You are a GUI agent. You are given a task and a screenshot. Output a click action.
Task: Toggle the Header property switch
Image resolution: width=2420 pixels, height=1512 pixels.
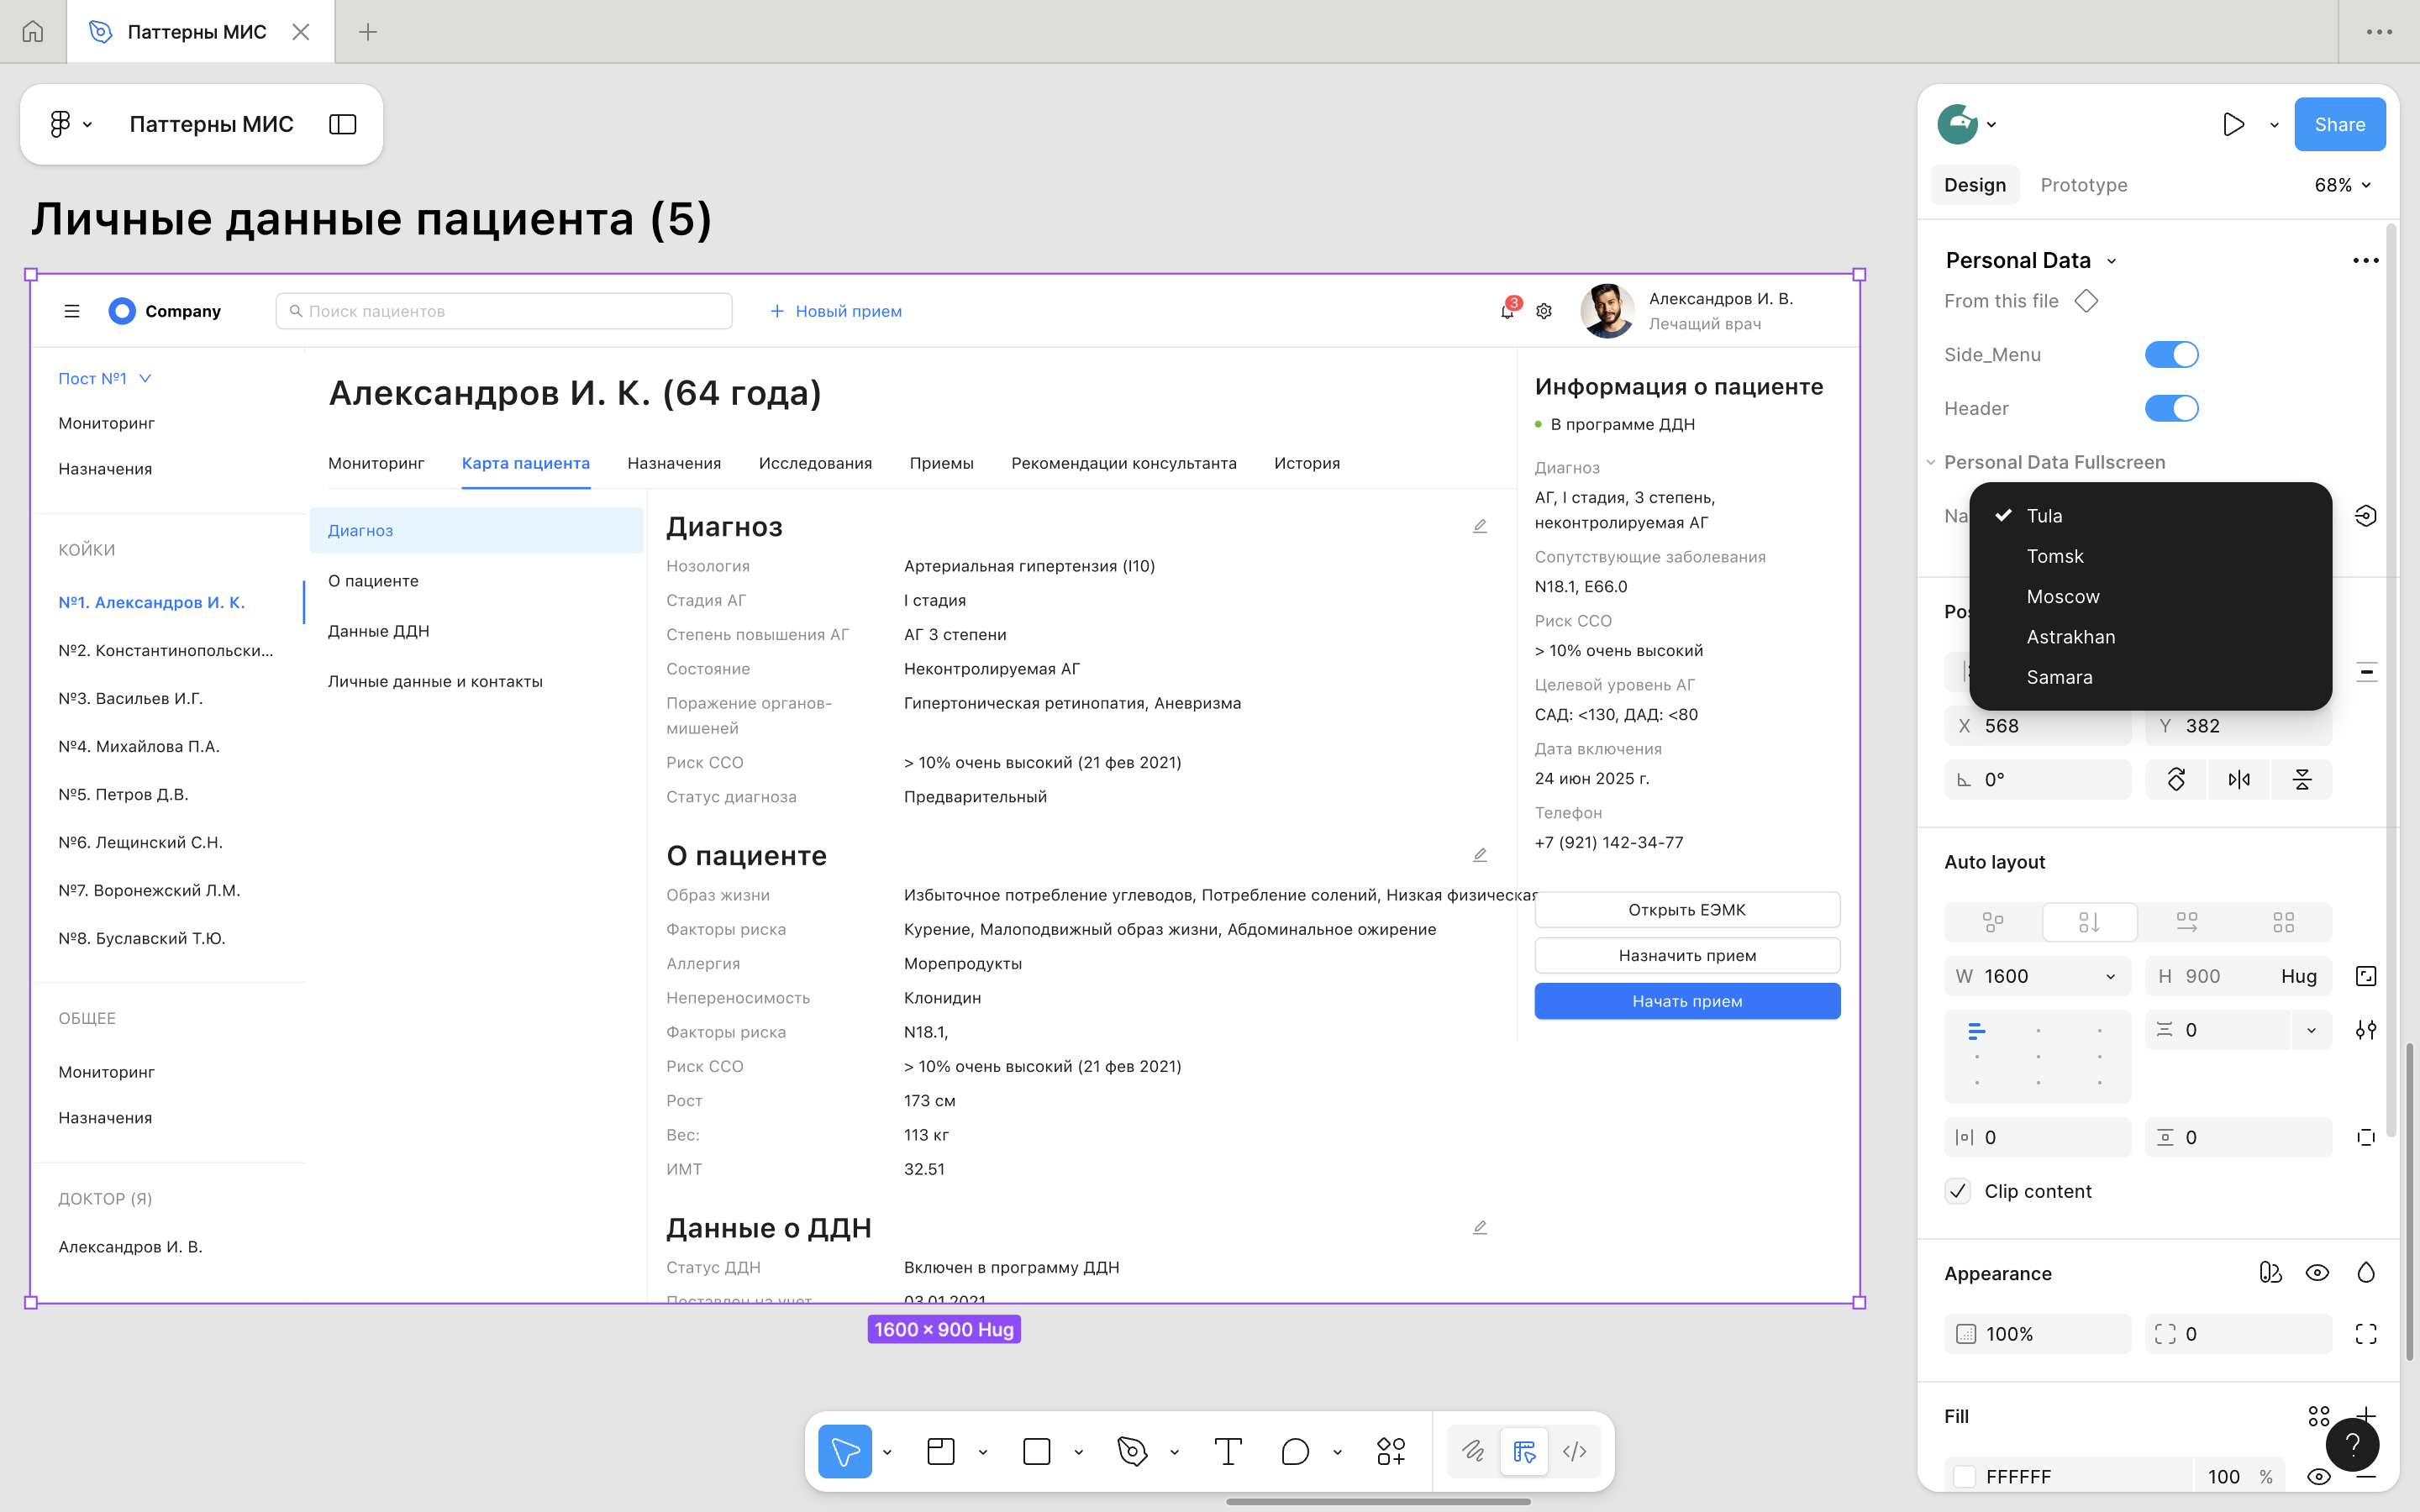2171,408
